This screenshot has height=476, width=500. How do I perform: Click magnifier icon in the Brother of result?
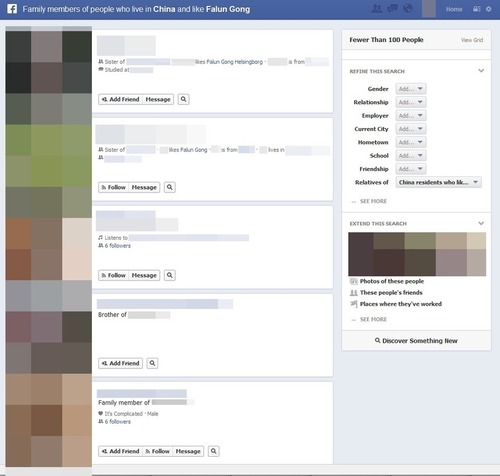[x=152, y=363]
